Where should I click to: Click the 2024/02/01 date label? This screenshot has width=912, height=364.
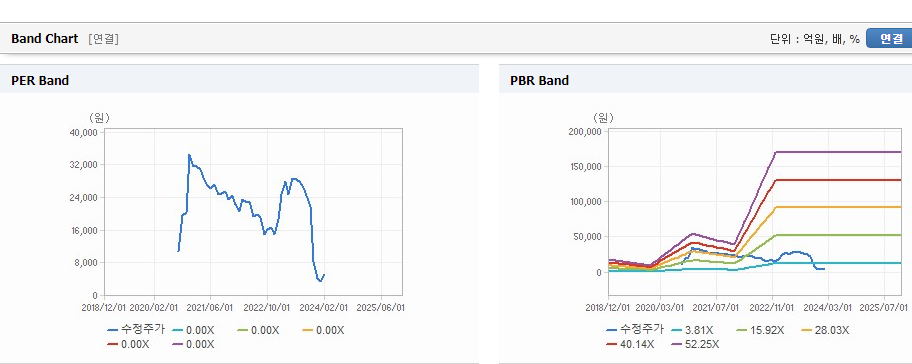(324, 307)
